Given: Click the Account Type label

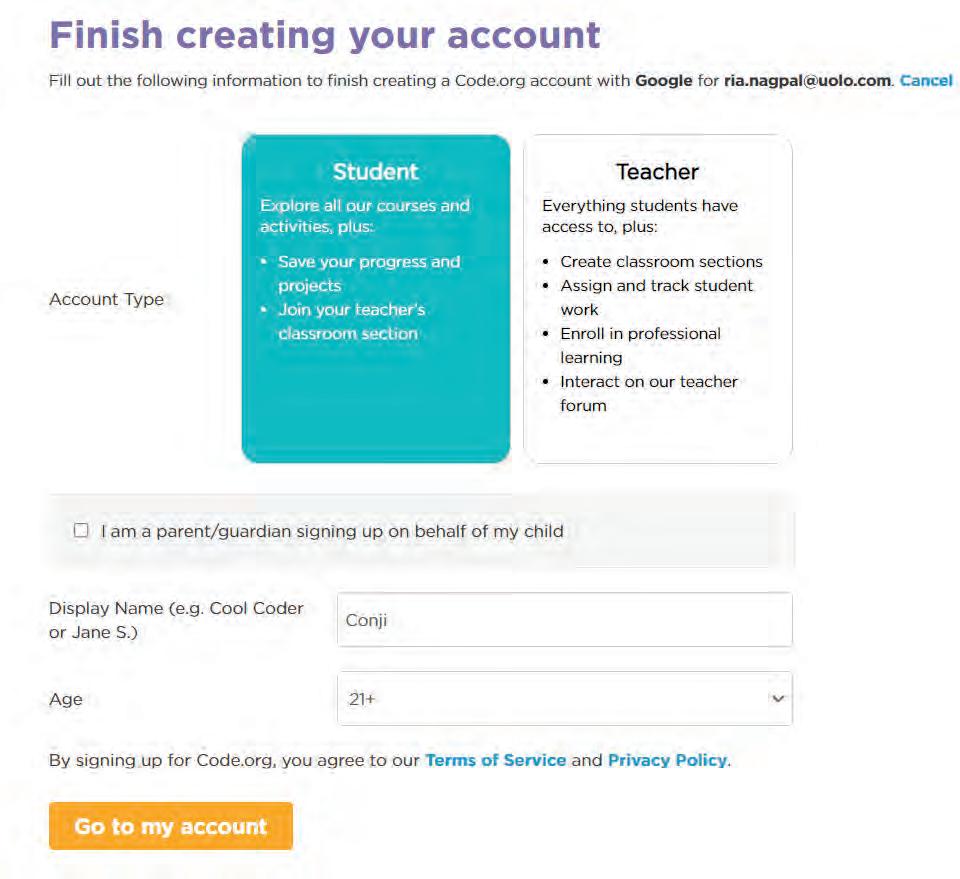Looking at the screenshot, I should point(106,299).
